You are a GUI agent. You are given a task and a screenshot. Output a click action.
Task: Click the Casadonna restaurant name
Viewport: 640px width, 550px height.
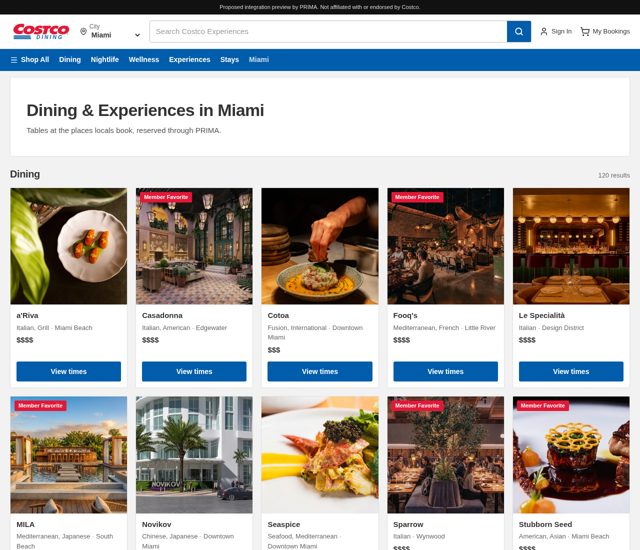tap(162, 315)
